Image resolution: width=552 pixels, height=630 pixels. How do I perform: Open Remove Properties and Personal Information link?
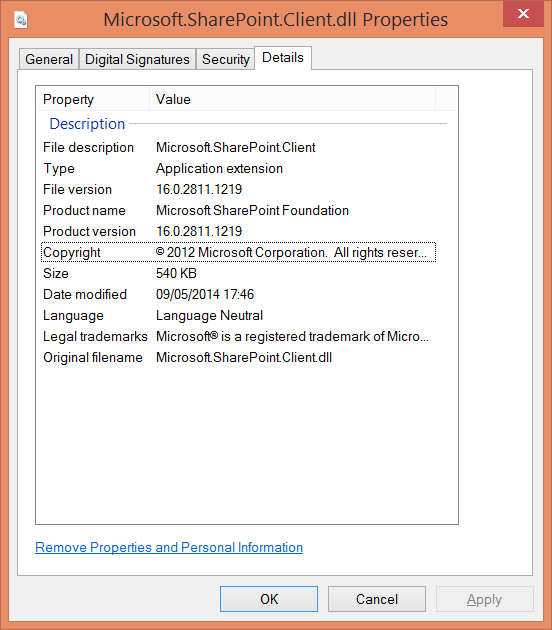(x=169, y=547)
